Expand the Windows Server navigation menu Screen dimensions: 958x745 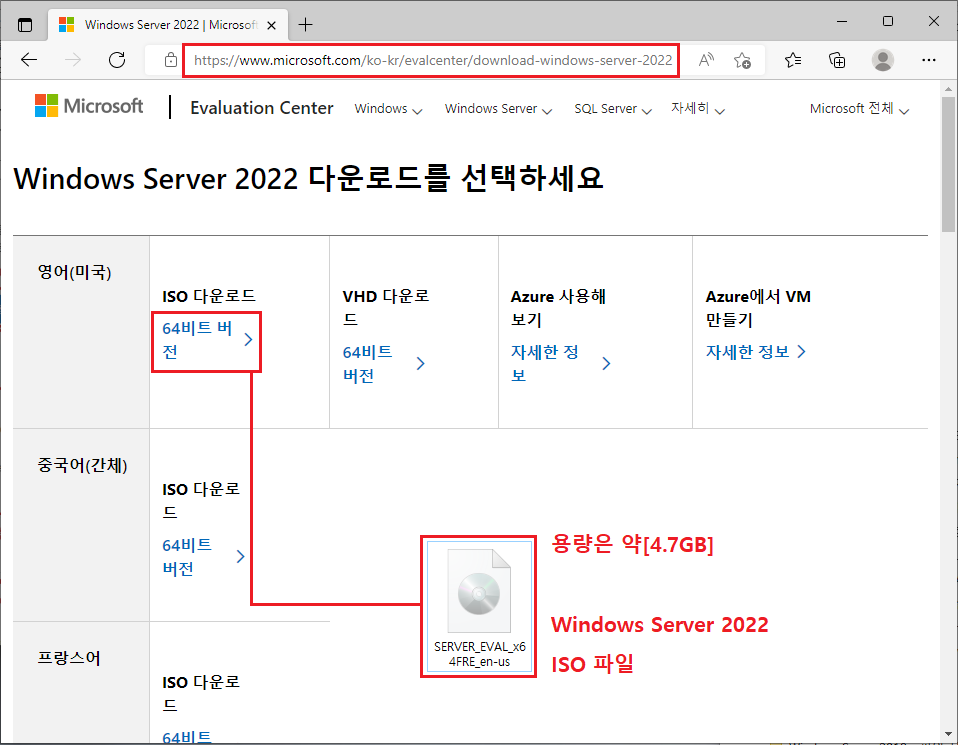point(498,109)
